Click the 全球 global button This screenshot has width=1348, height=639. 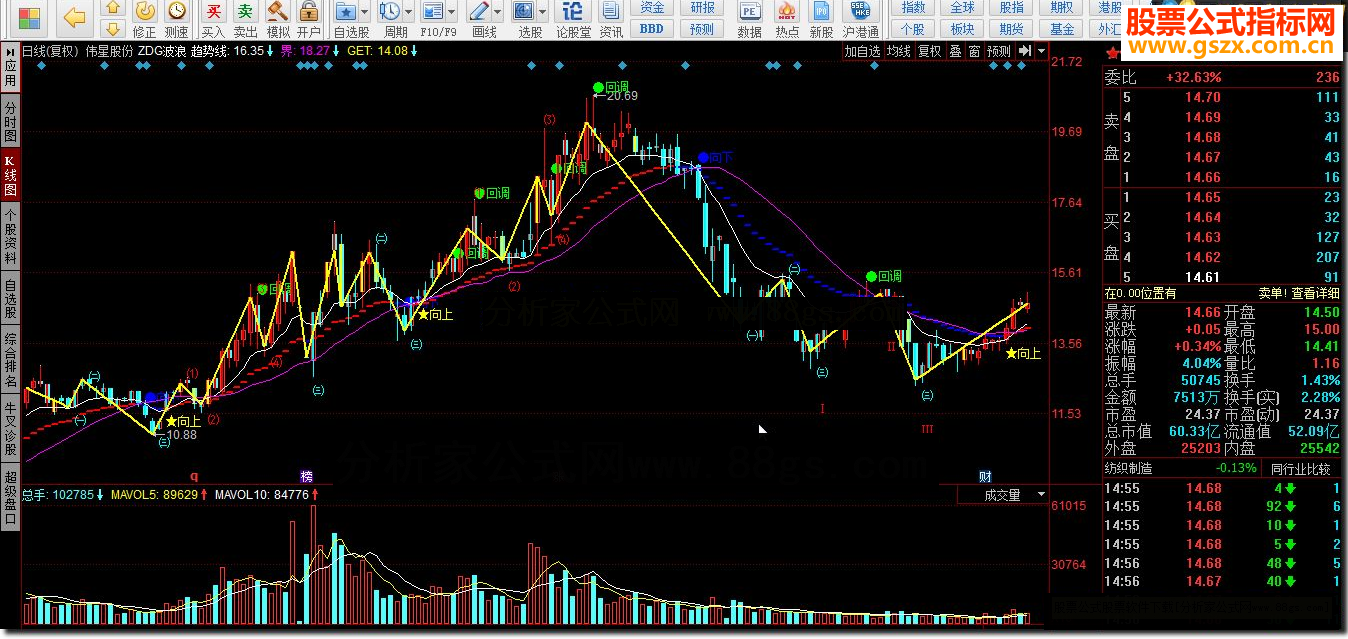pos(962,8)
